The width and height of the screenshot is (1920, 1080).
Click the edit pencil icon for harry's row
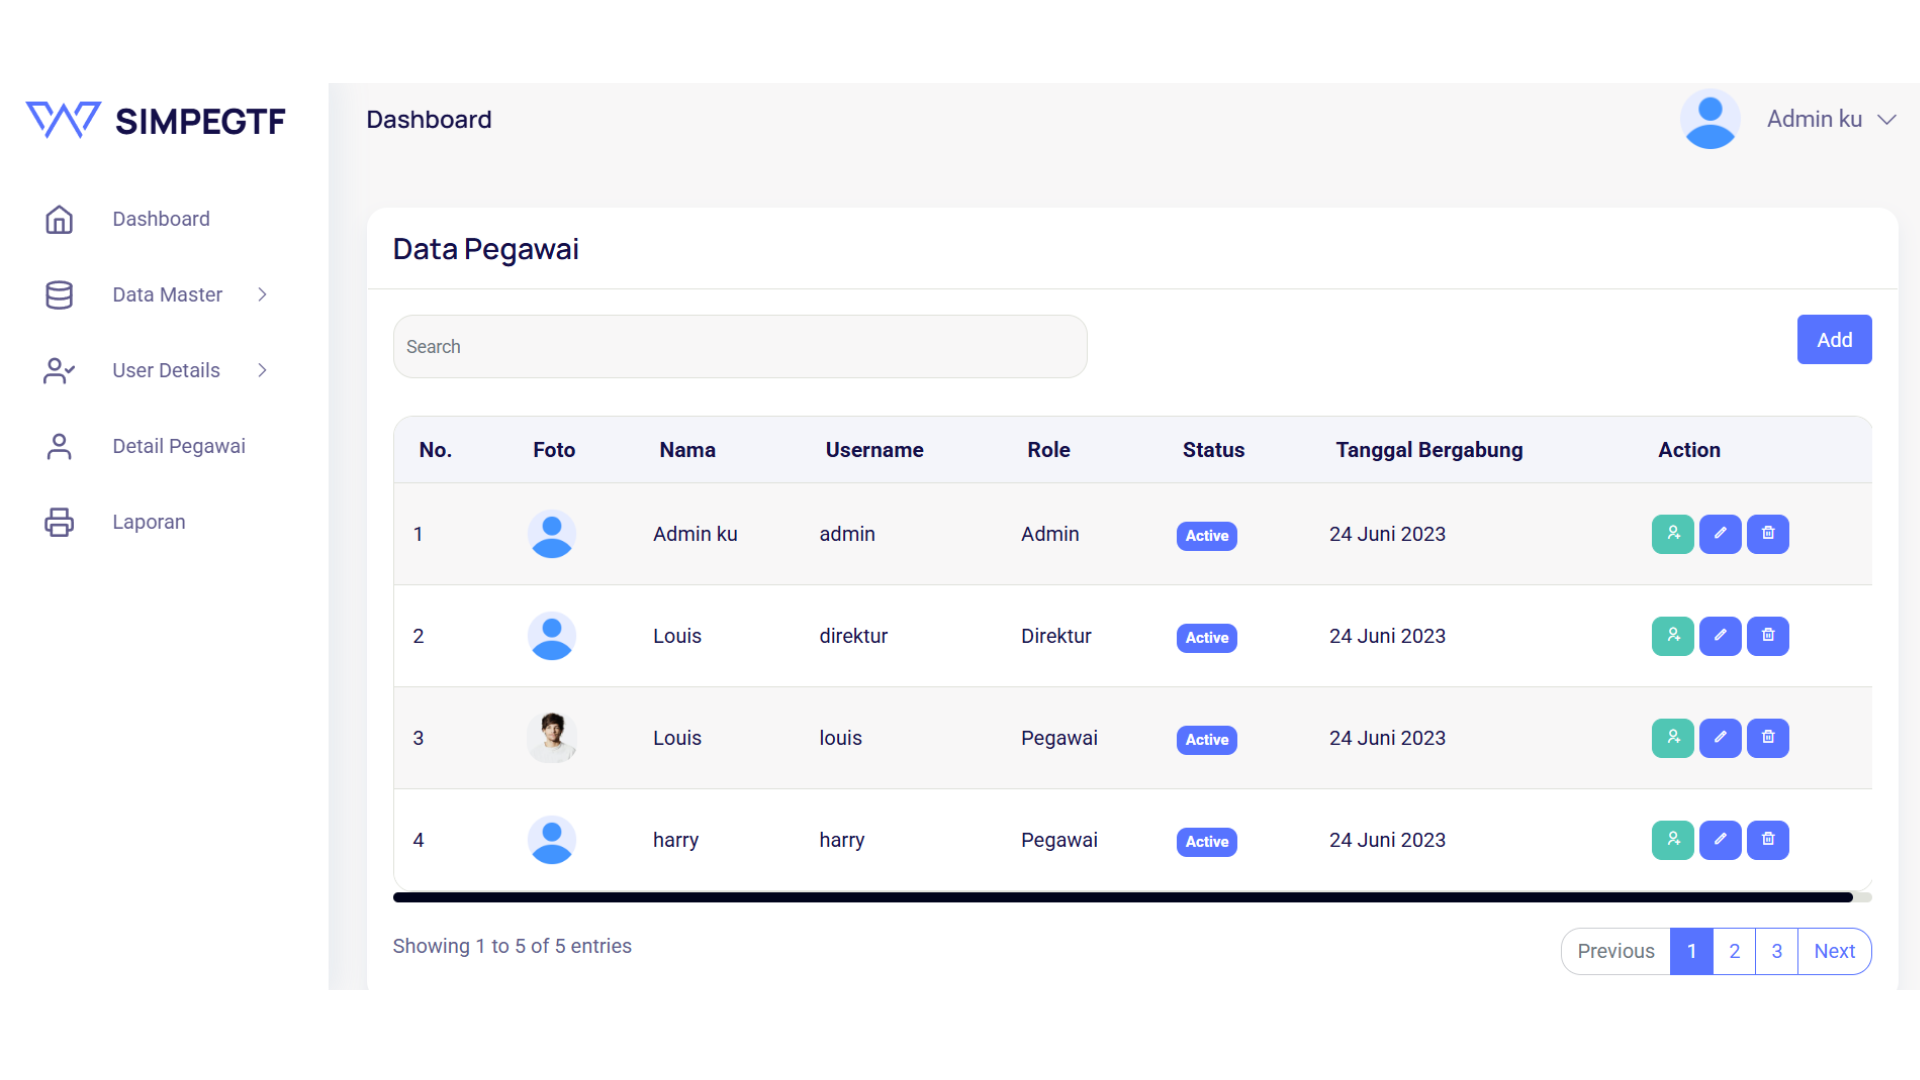click(x=1720, y=840)
